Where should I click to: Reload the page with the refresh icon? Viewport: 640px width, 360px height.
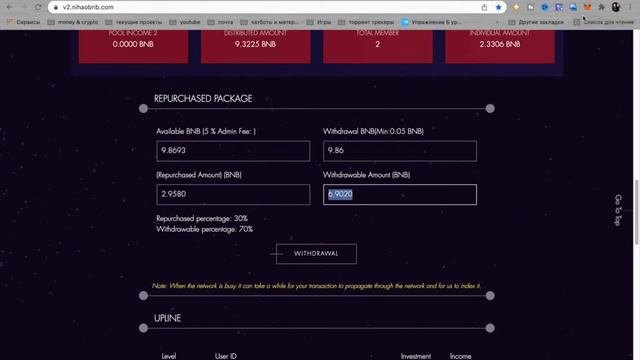[38, 7]
